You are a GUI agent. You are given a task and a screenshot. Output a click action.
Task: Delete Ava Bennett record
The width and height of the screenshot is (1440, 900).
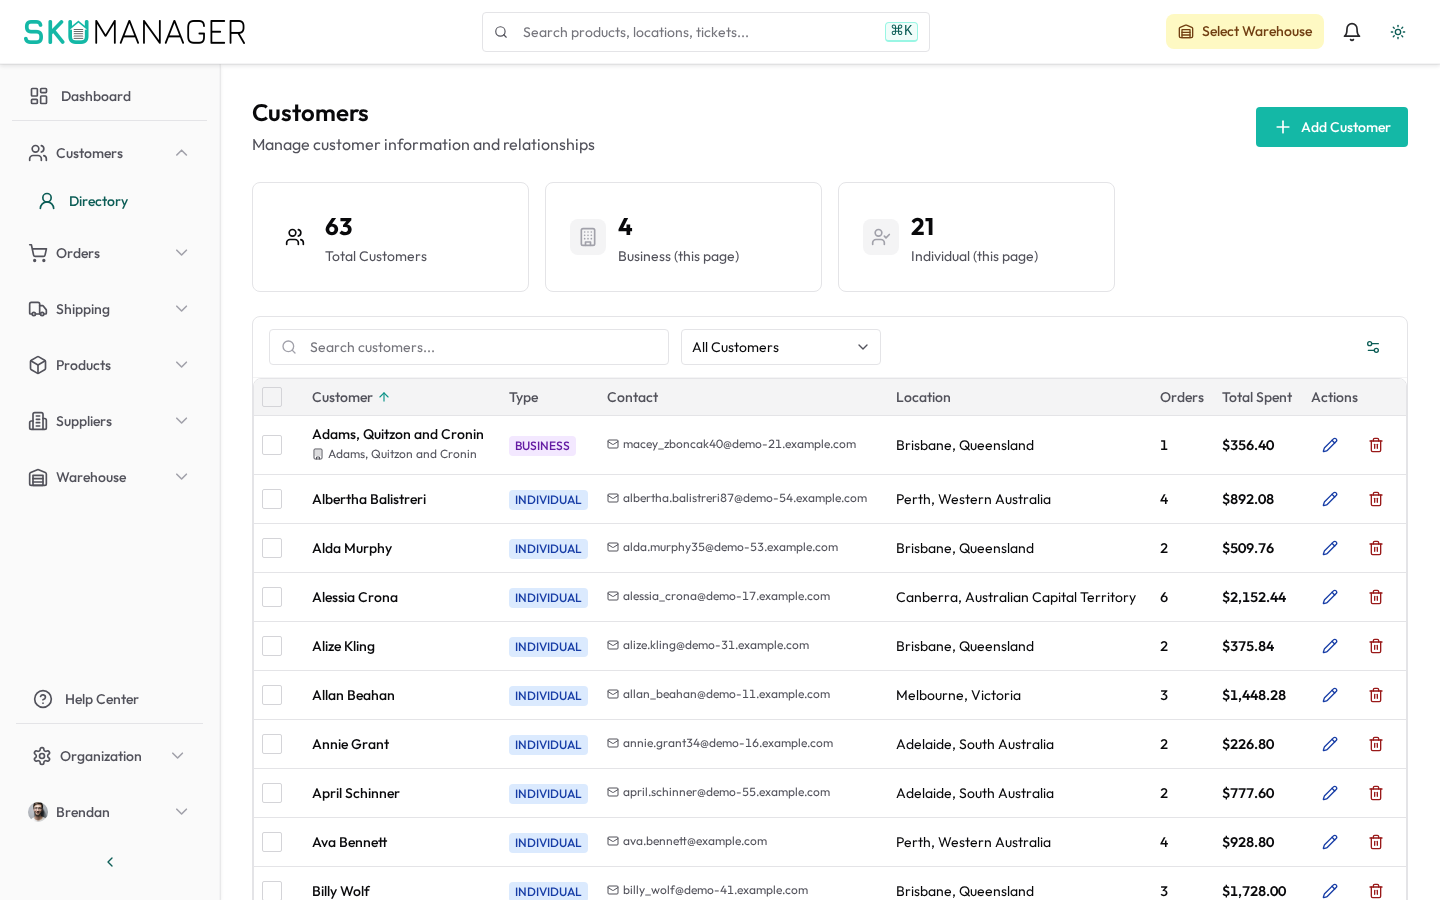point(1376,842)
